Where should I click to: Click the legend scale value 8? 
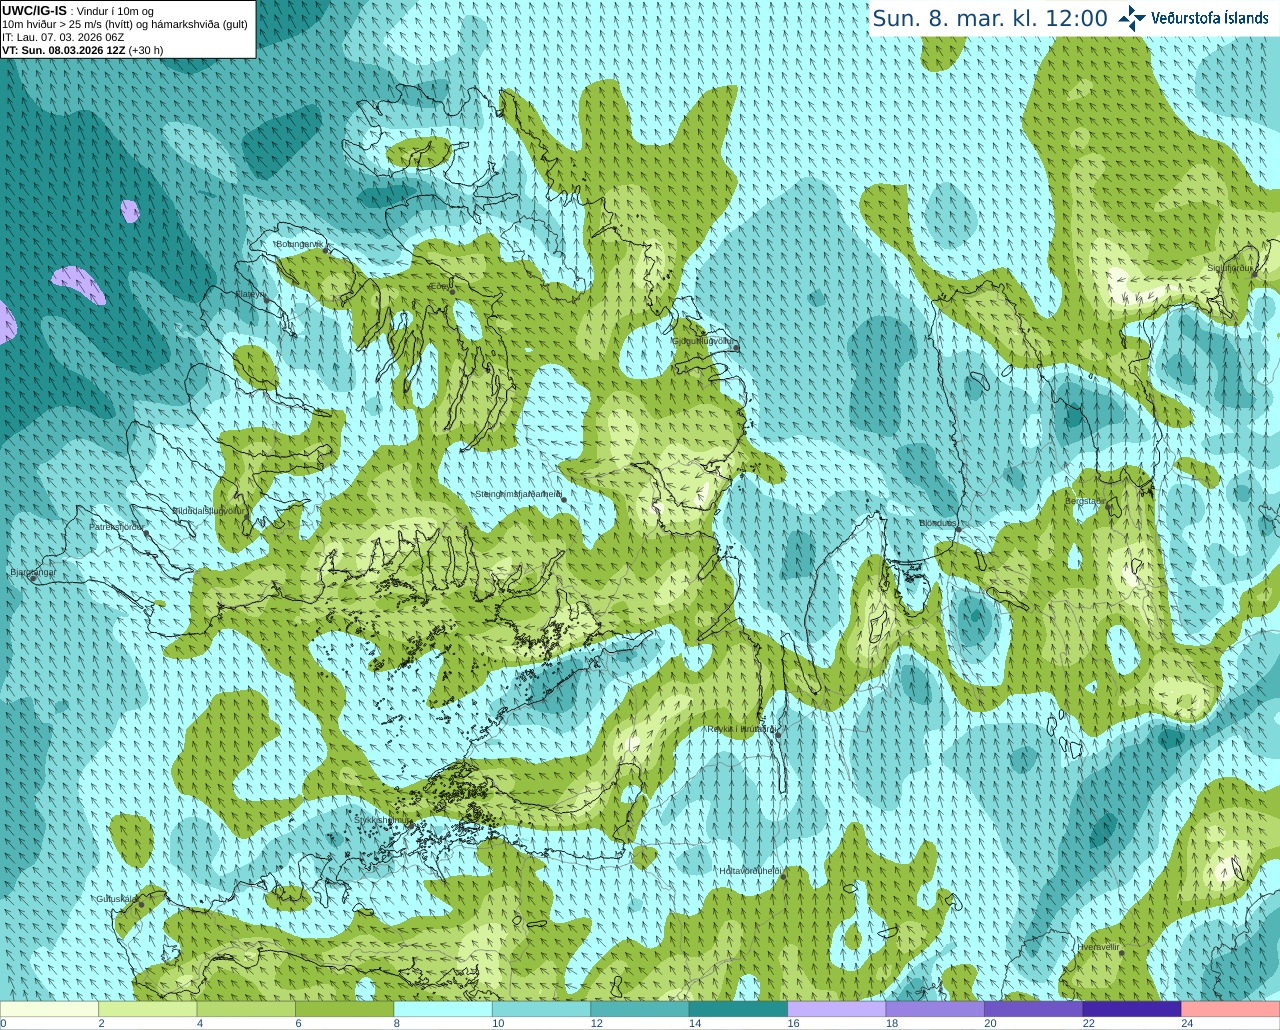coord(397,1023)
